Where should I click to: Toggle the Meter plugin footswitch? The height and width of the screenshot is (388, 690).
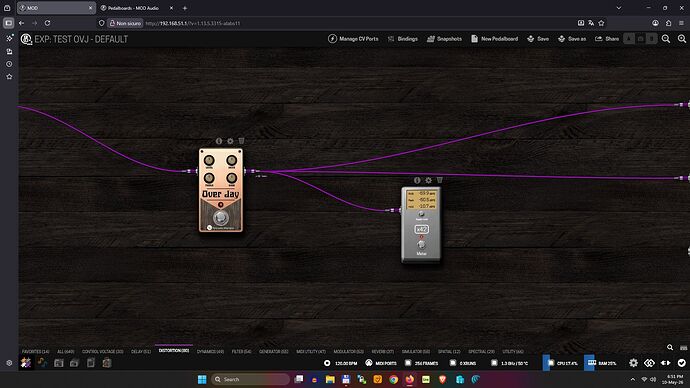click(x=421, y=245)
